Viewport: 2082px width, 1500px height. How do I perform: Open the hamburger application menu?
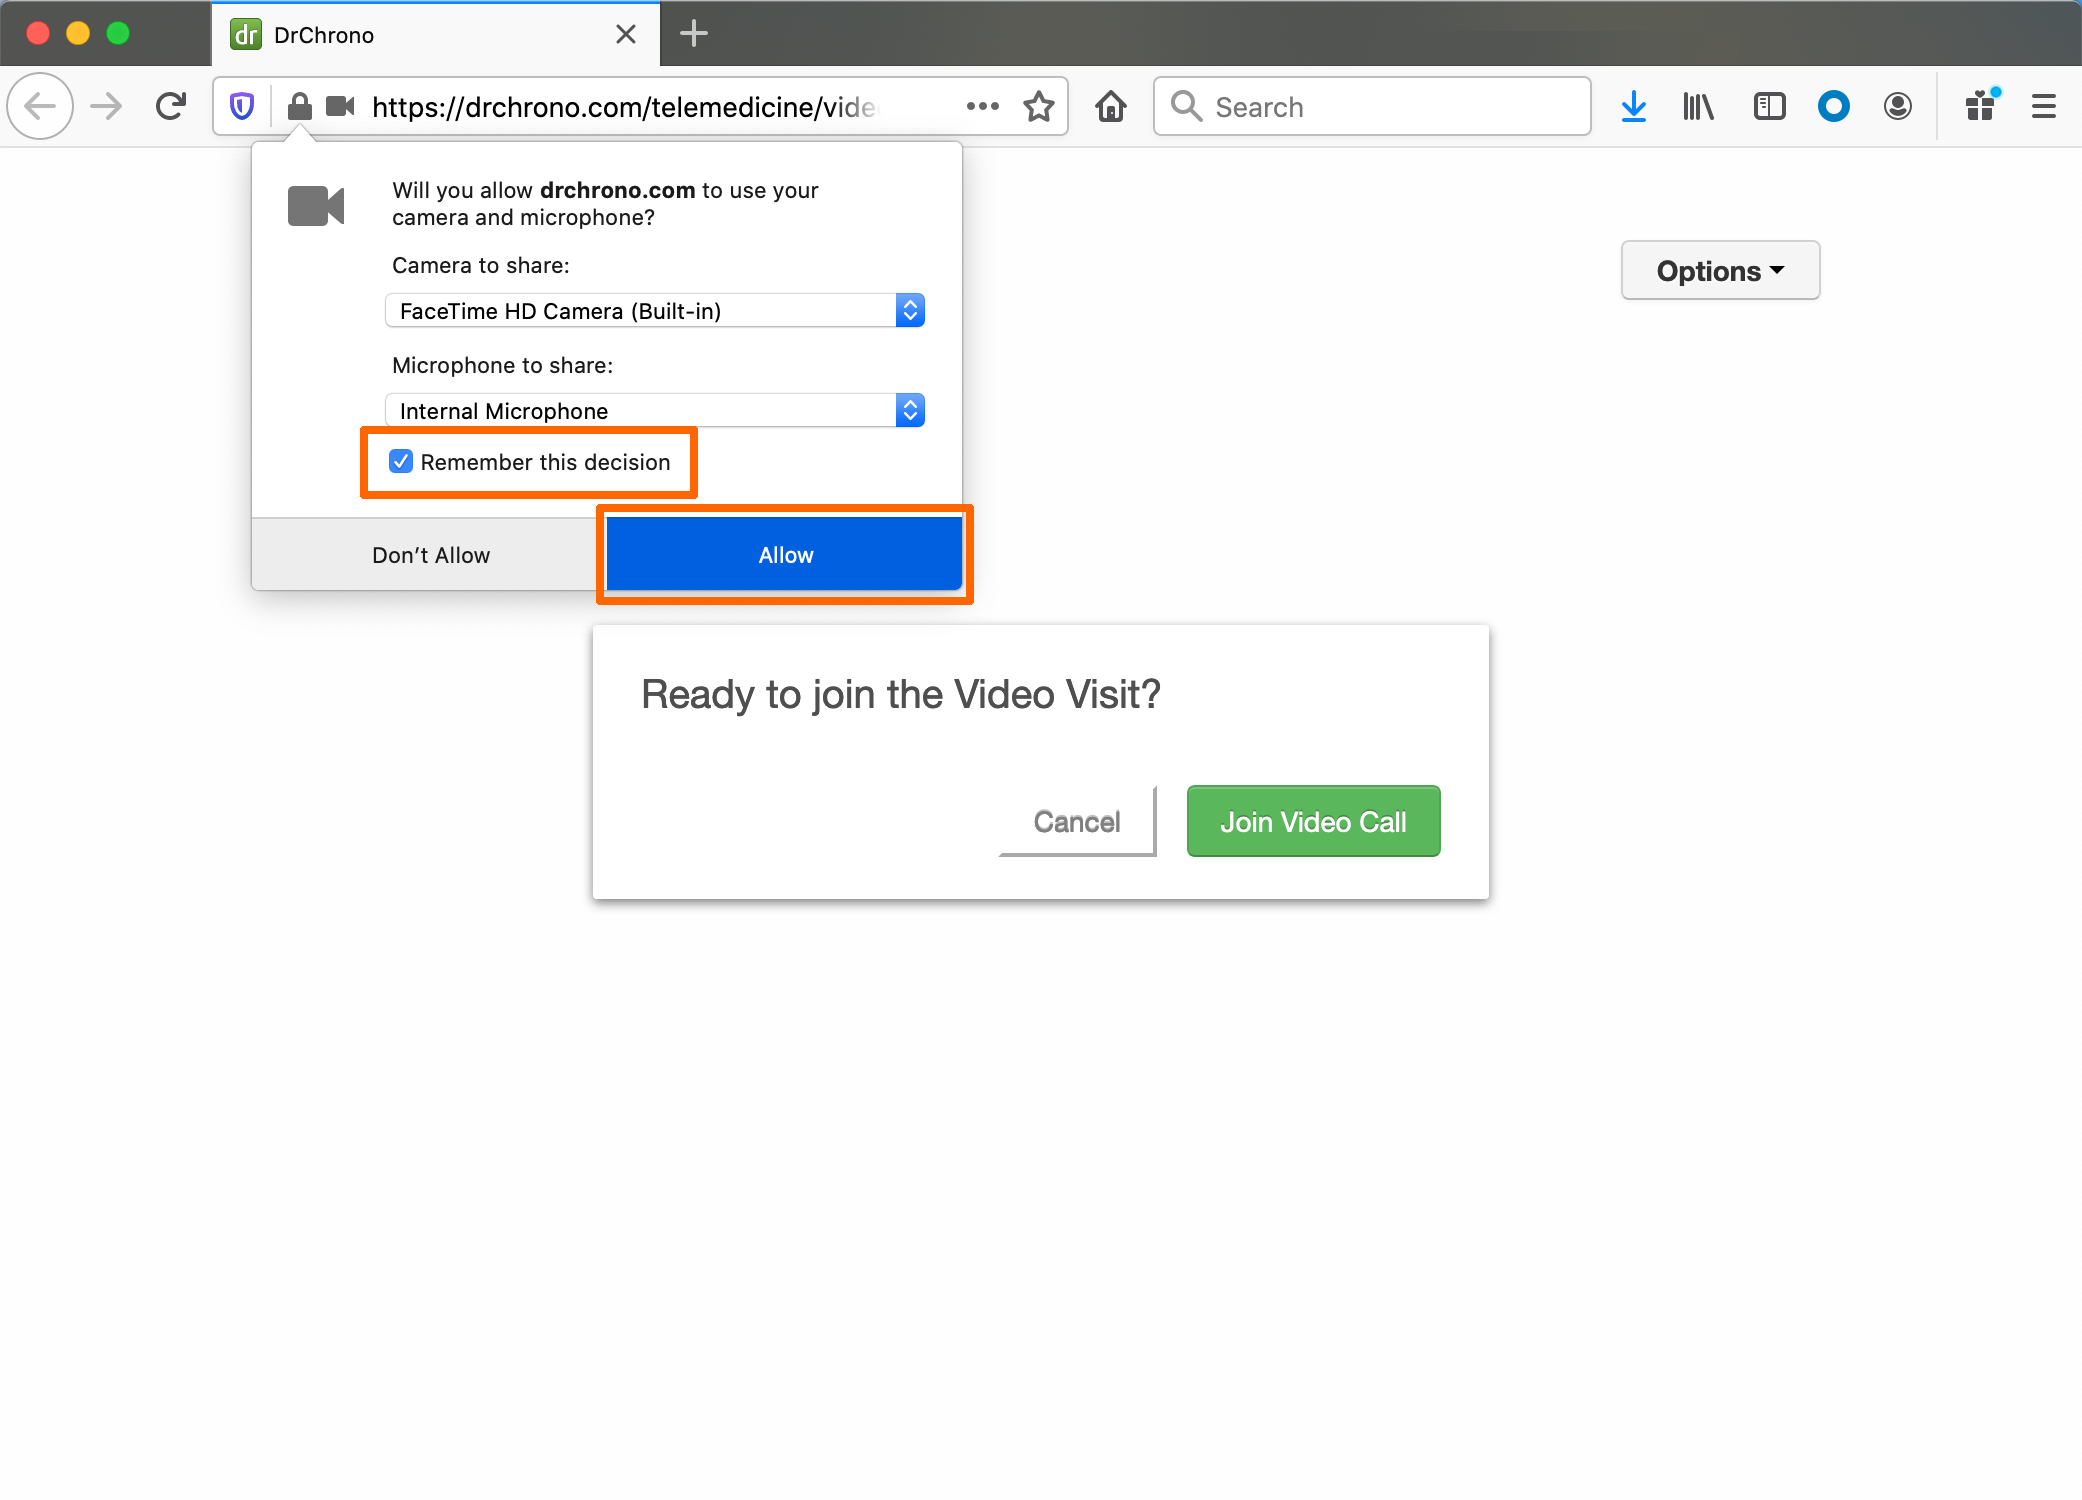[2044, 106]
